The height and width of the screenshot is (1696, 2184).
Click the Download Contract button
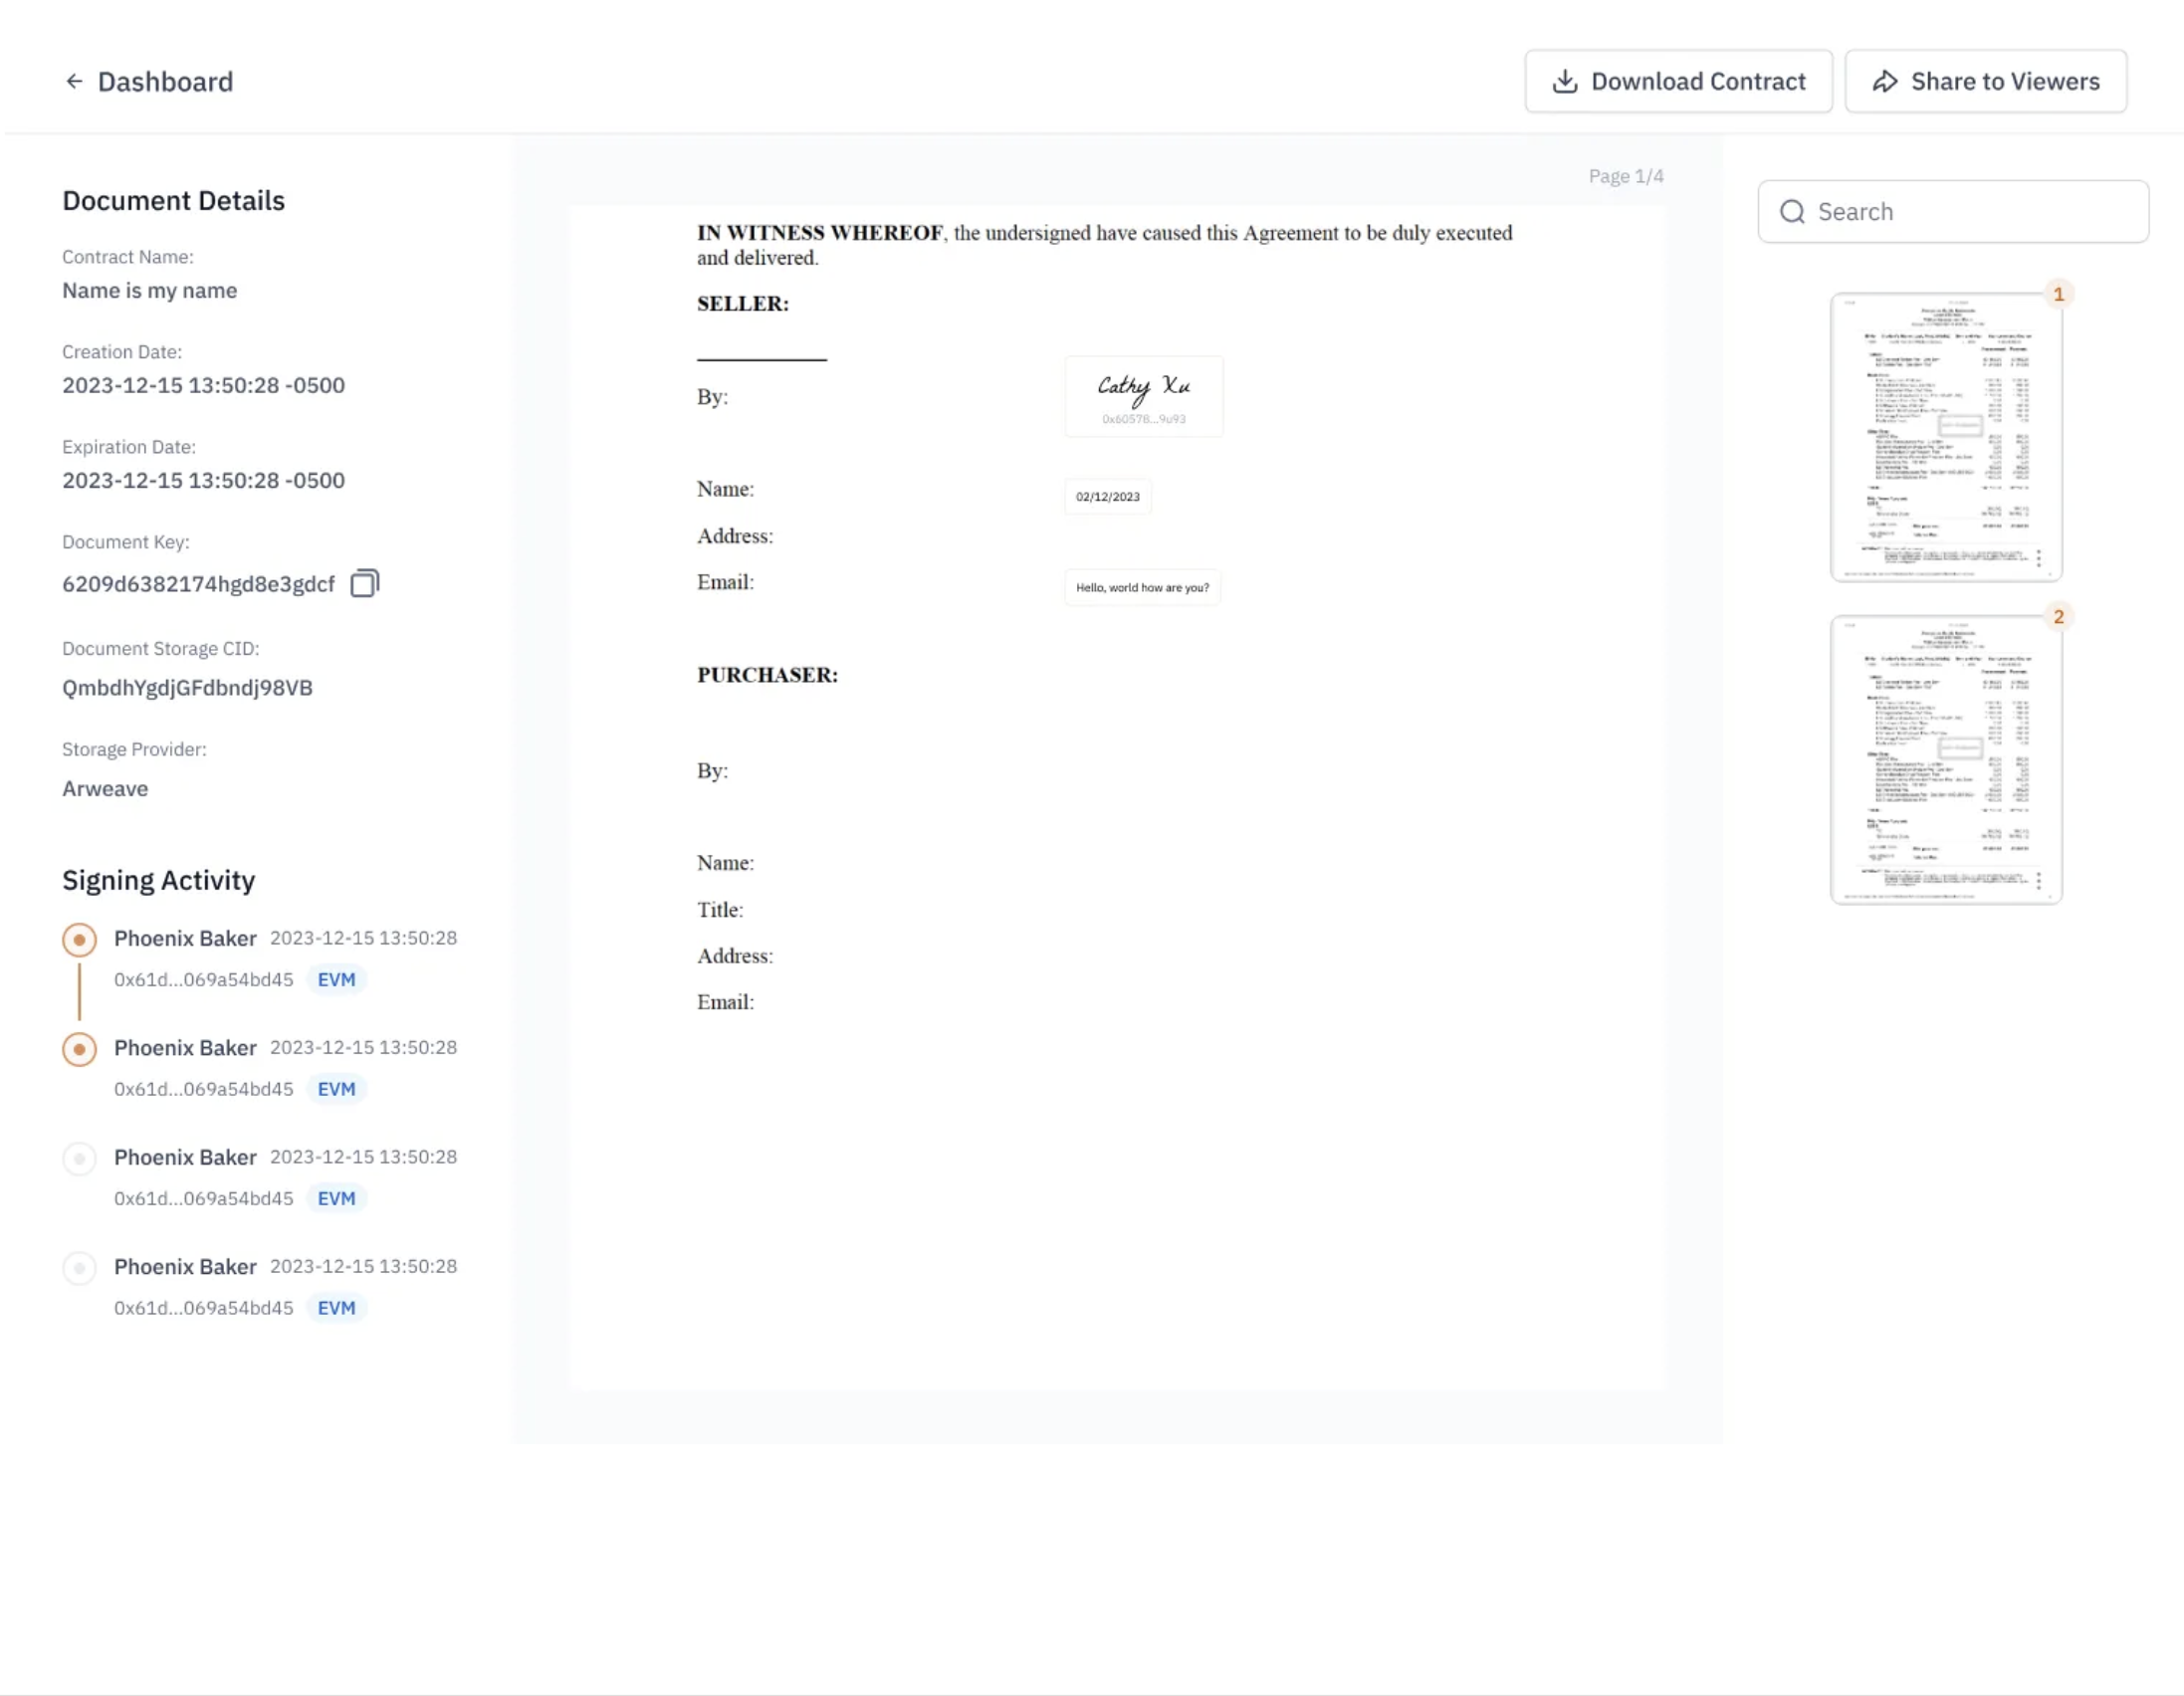(x=1678, y=81)
